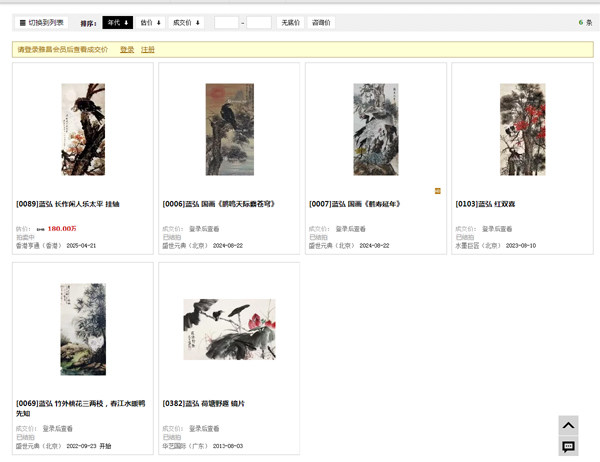Screen dimensions: 600x462
Task: Click 登录后查看 text under lot 0382
Action: click(204, 429)
